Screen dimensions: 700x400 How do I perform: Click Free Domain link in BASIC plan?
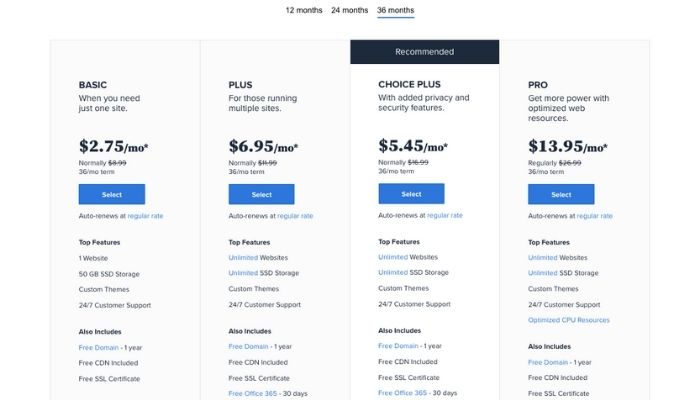pos(99,347)
